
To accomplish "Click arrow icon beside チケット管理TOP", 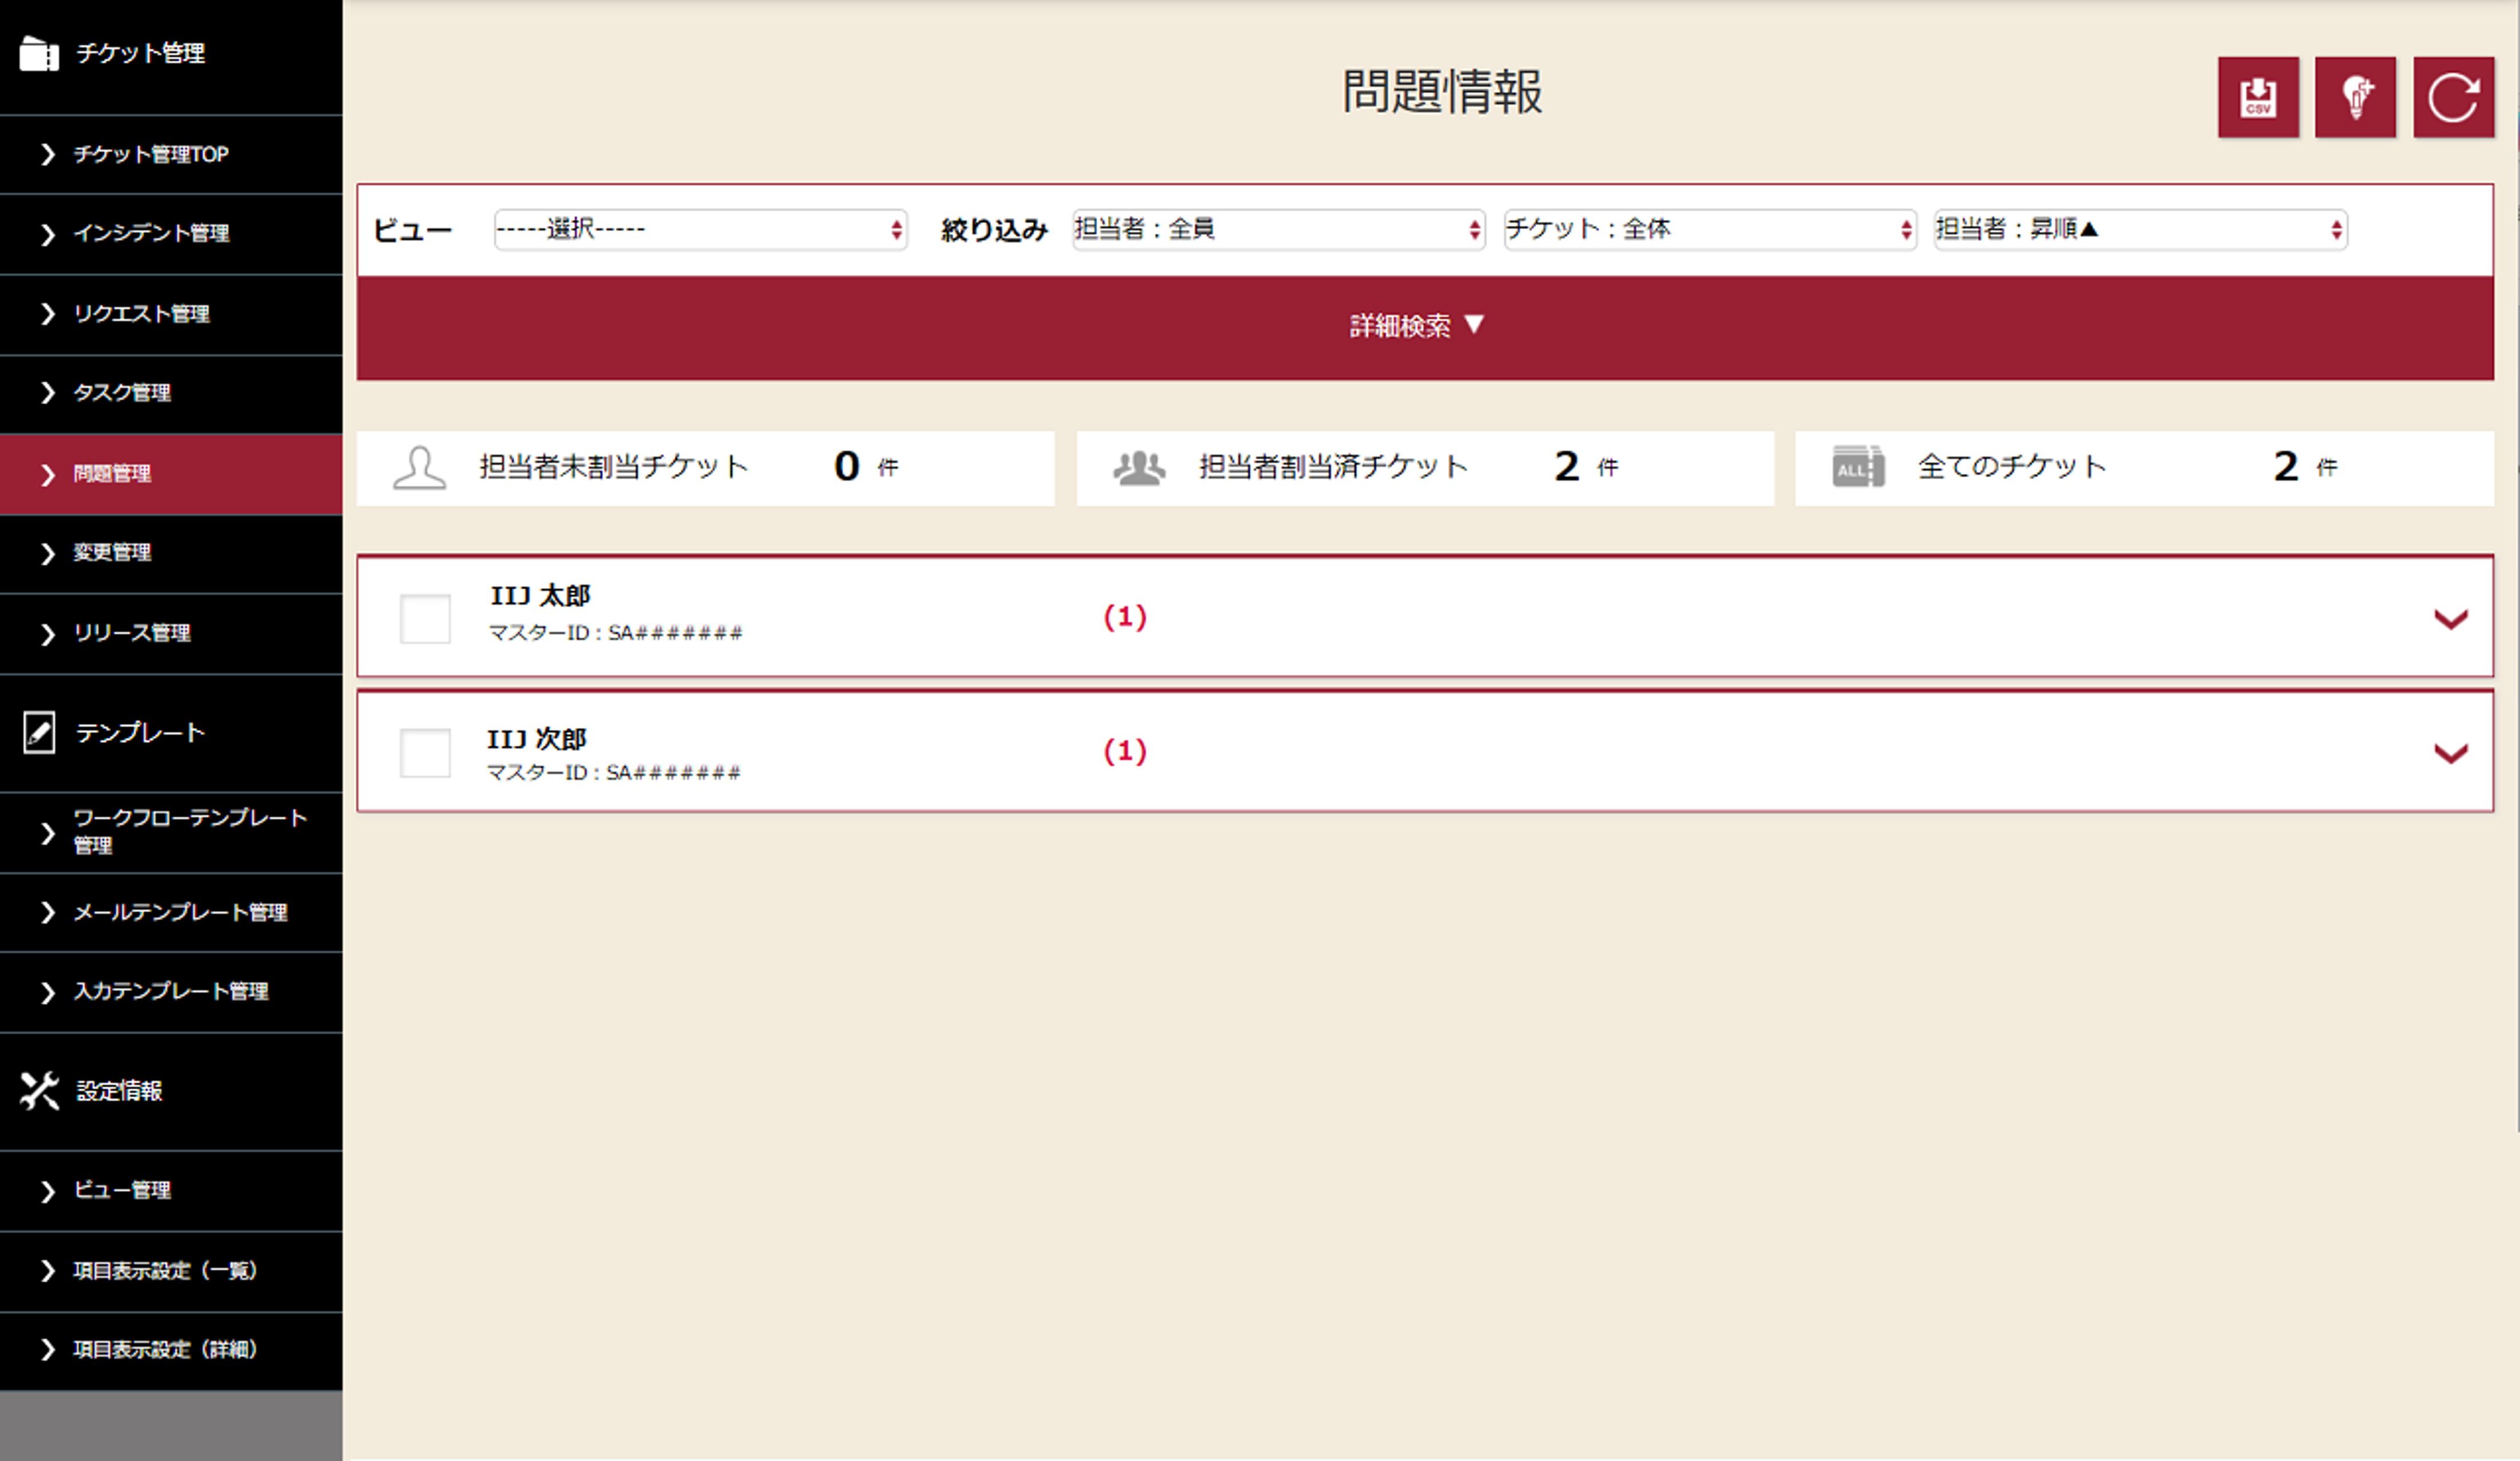I will (47, 154).
